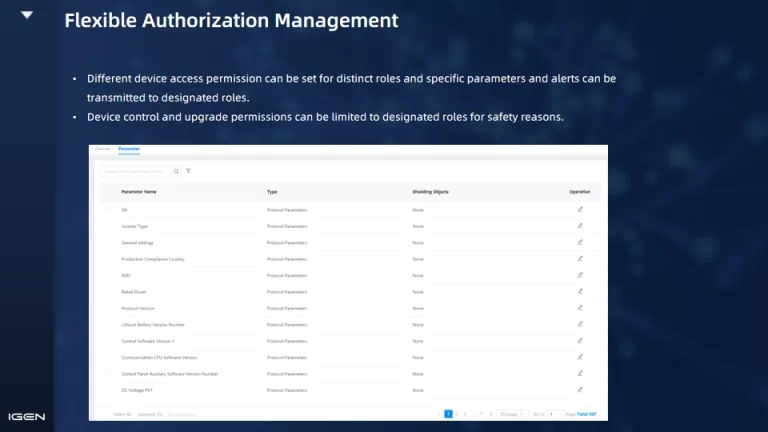
Task: Edit the Protocol Version parameter
Action: pyautogui.click(x=580, y=308)
